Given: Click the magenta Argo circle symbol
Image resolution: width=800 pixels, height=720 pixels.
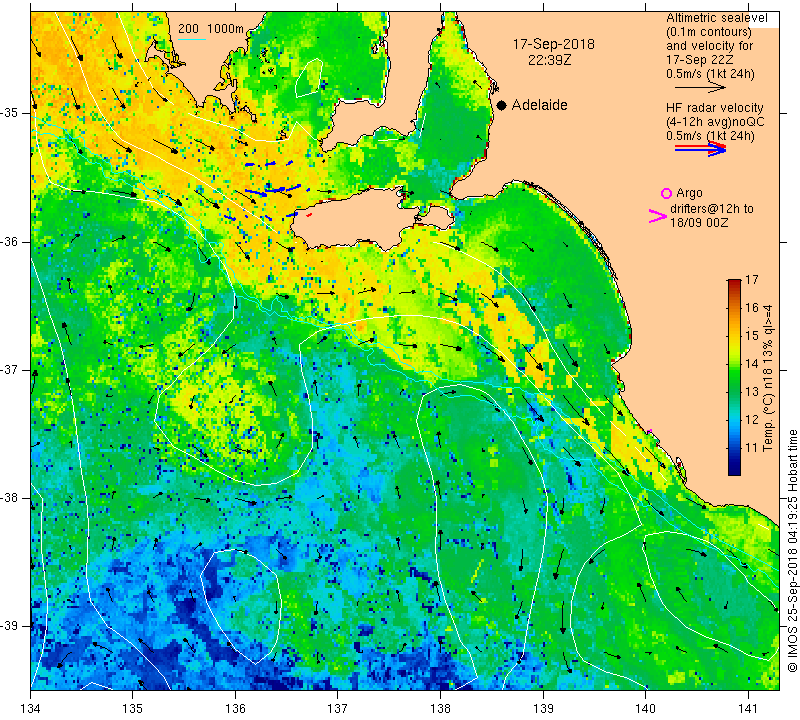Looking at the screenshot, I should coord(666,193).
